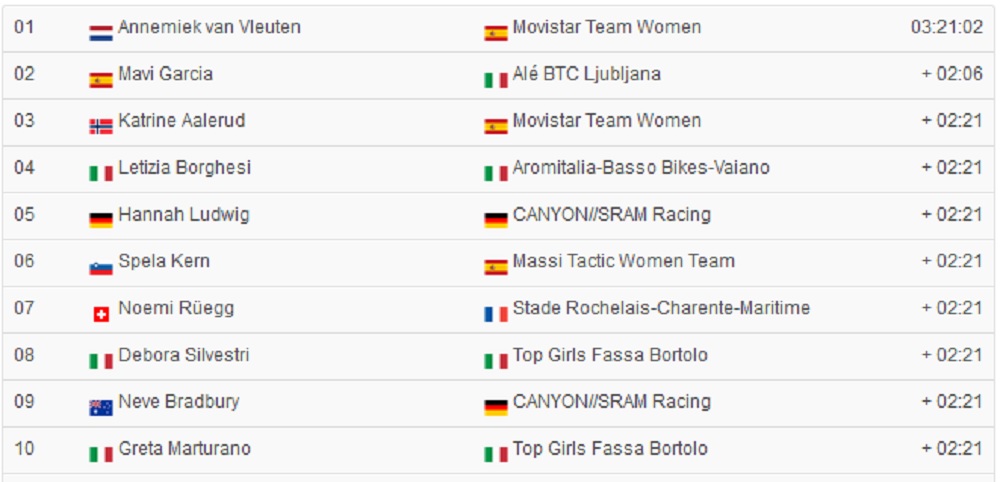Click position number 07 in results
This screenshot has width=1000, height=482.
point(24,308)
